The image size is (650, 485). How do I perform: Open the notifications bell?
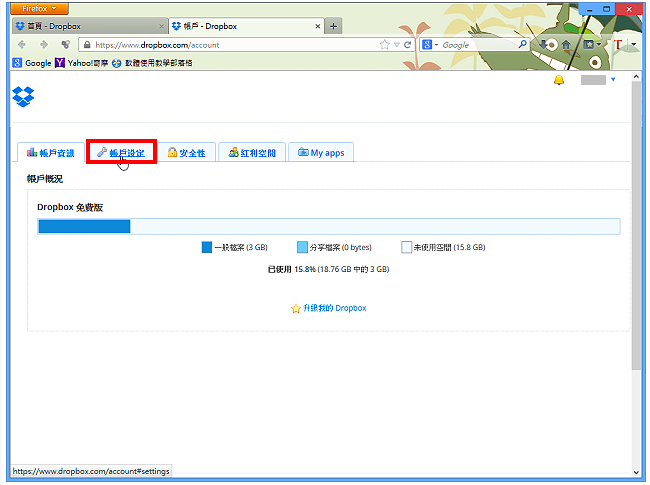tap(559, 80)
